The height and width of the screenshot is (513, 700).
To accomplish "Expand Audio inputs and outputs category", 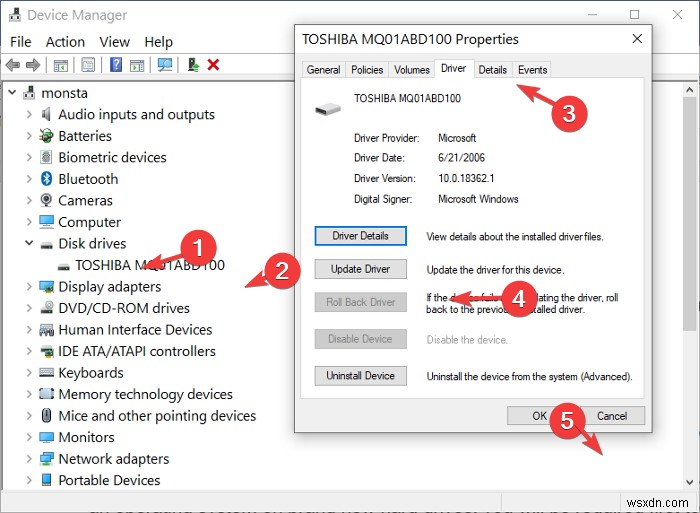I will [29, 114].
